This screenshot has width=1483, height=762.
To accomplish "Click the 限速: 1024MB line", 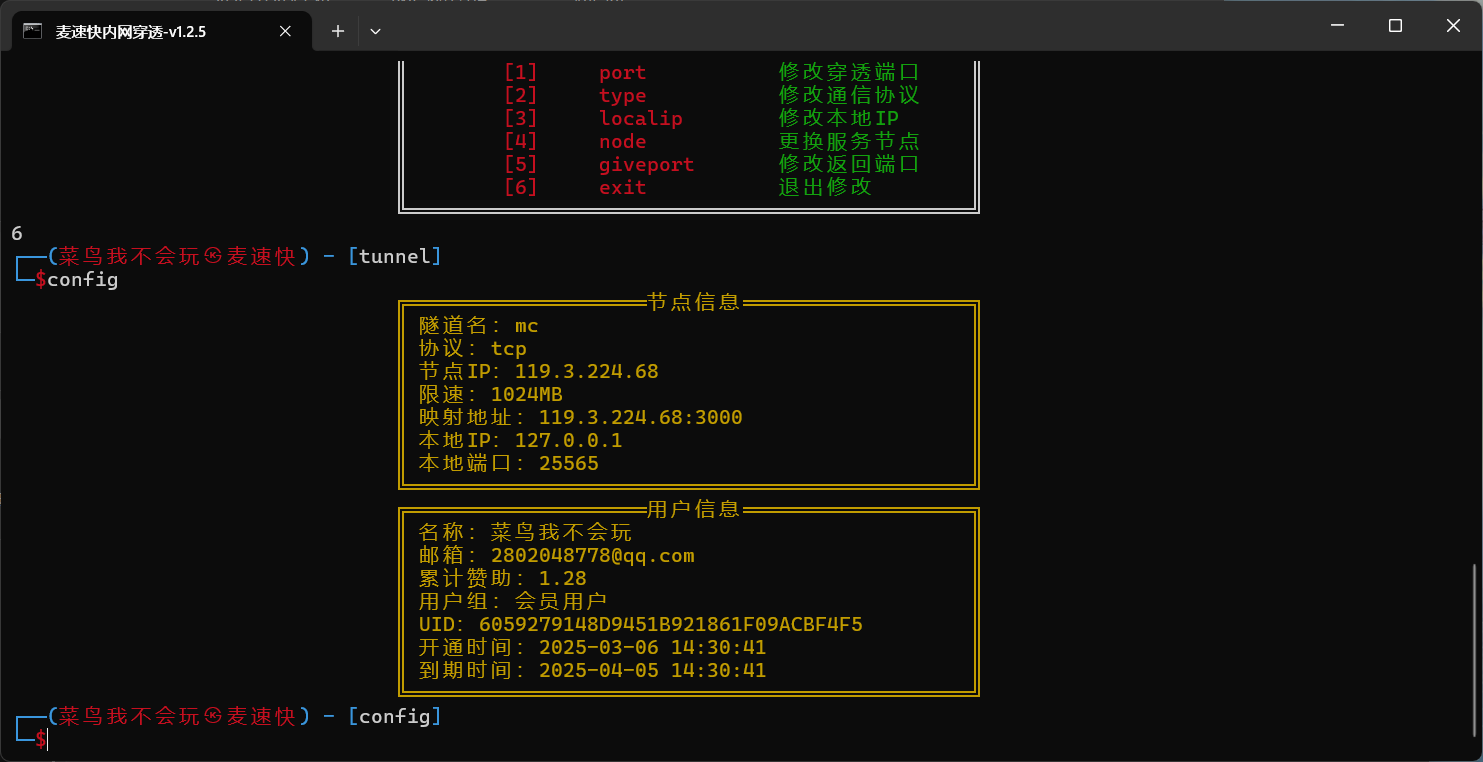I will point(490,395).
